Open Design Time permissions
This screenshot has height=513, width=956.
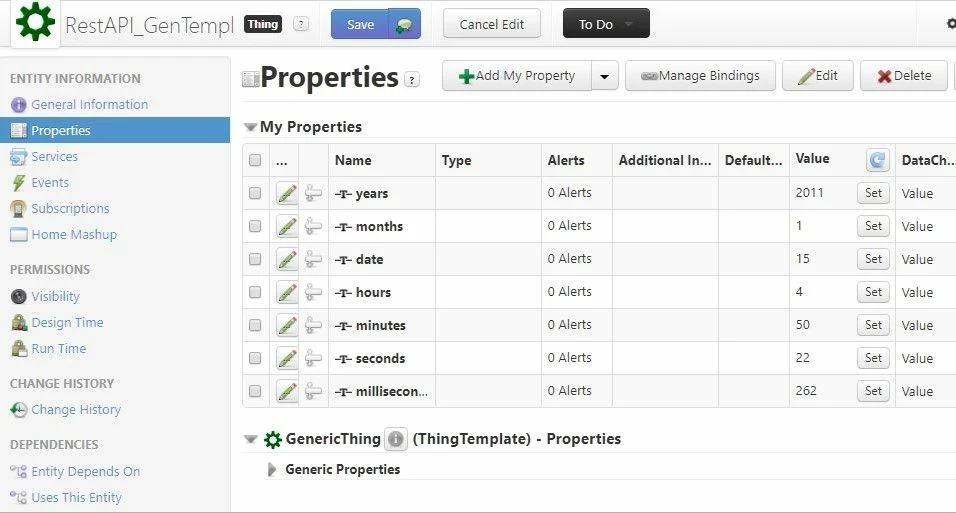67,322
